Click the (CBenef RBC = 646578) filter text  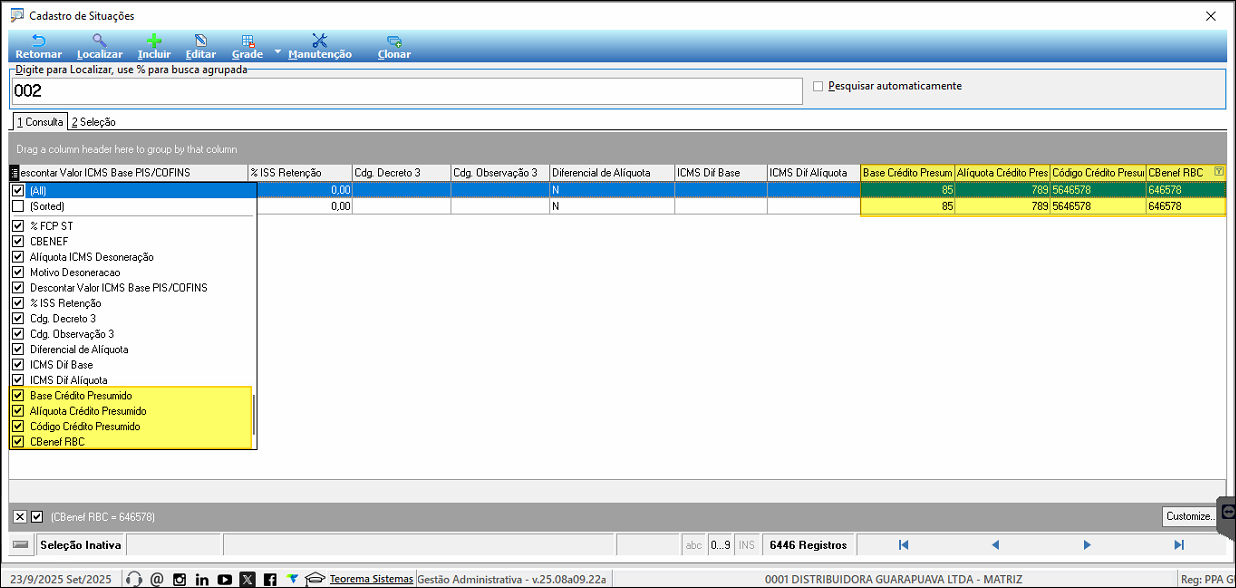pos(103,517)
